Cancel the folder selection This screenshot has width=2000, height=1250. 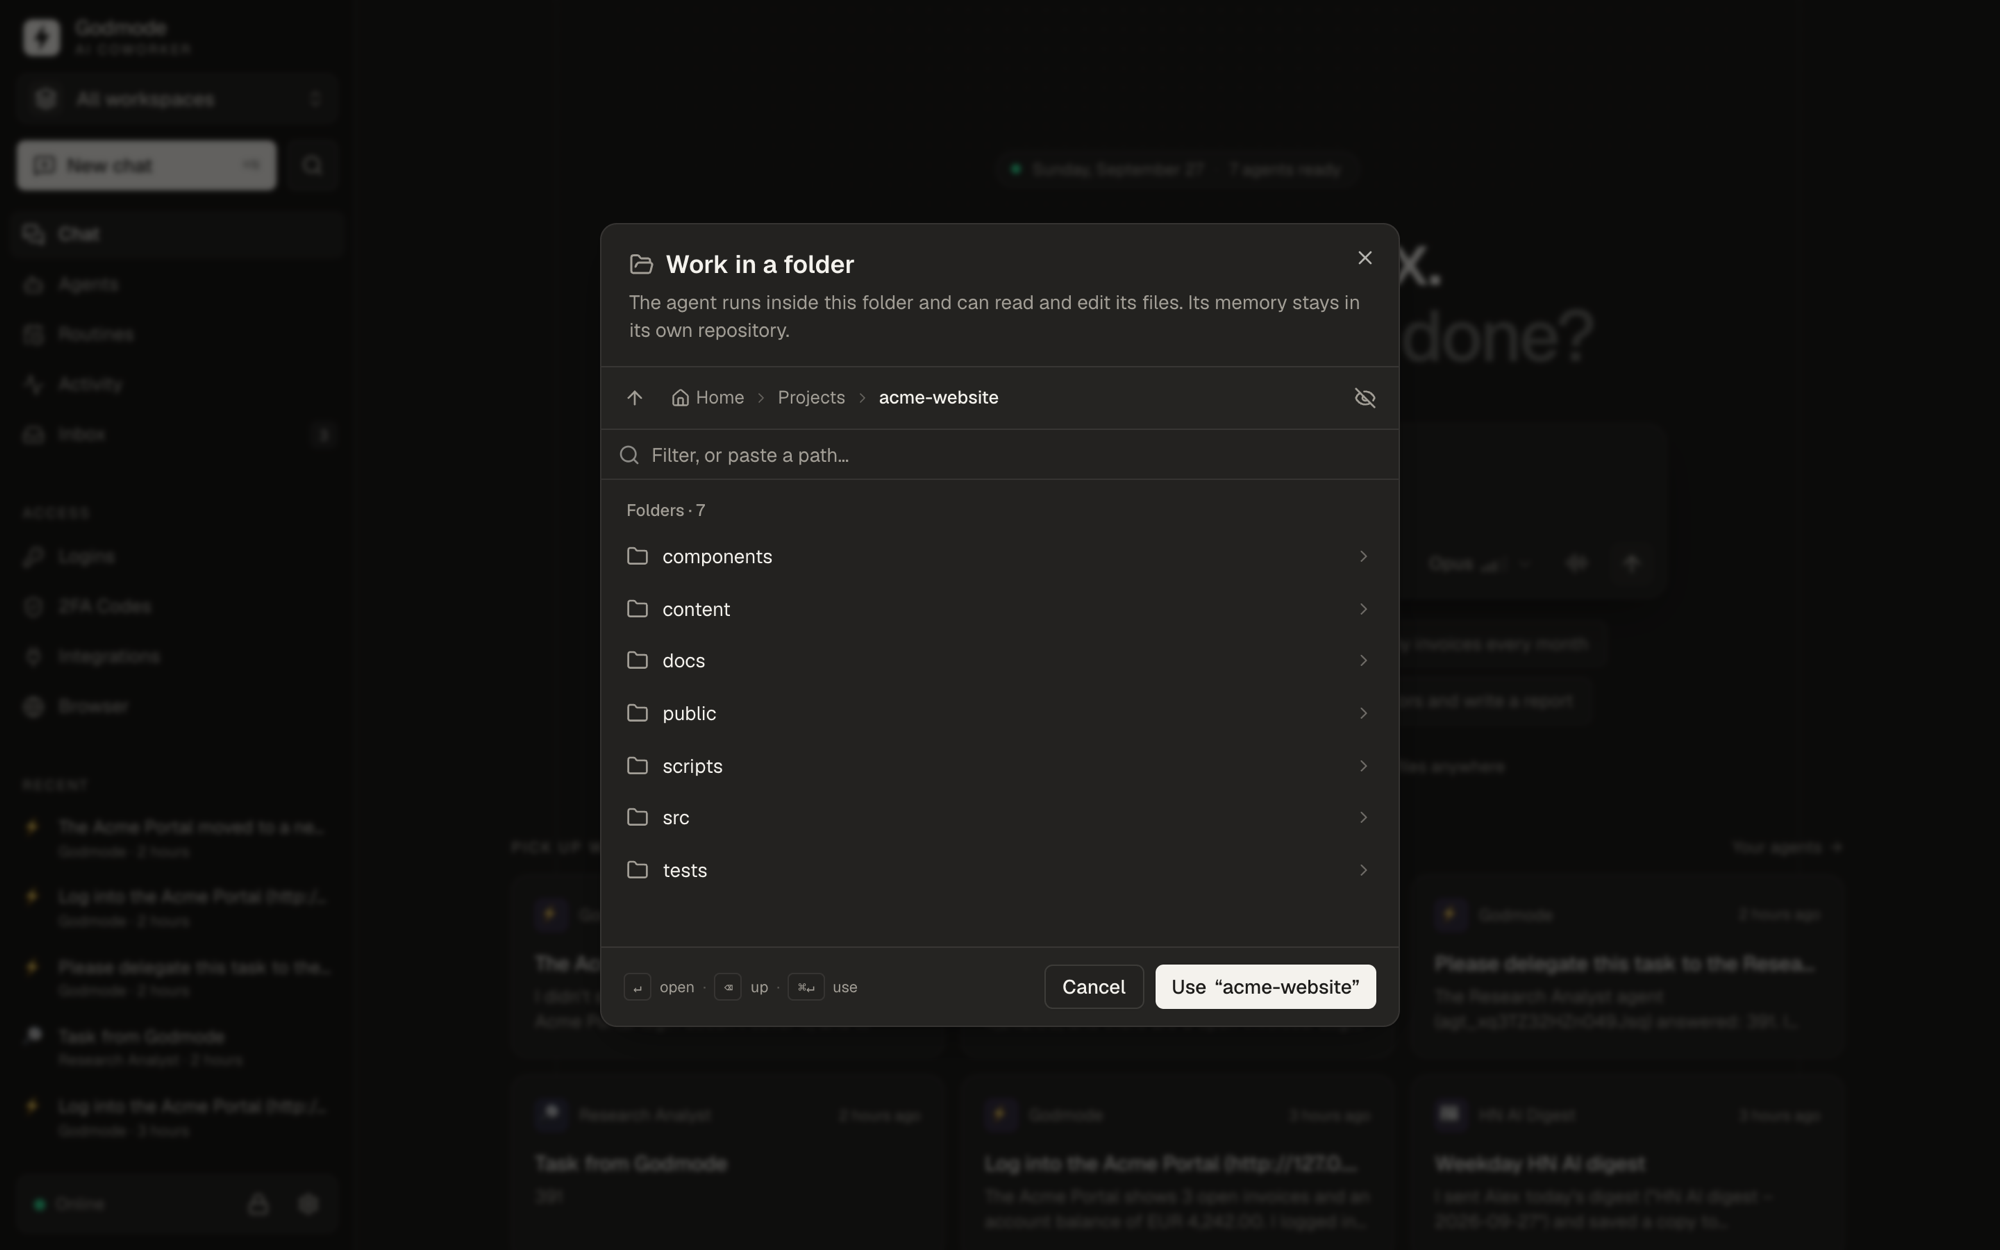pos(1093,987)
